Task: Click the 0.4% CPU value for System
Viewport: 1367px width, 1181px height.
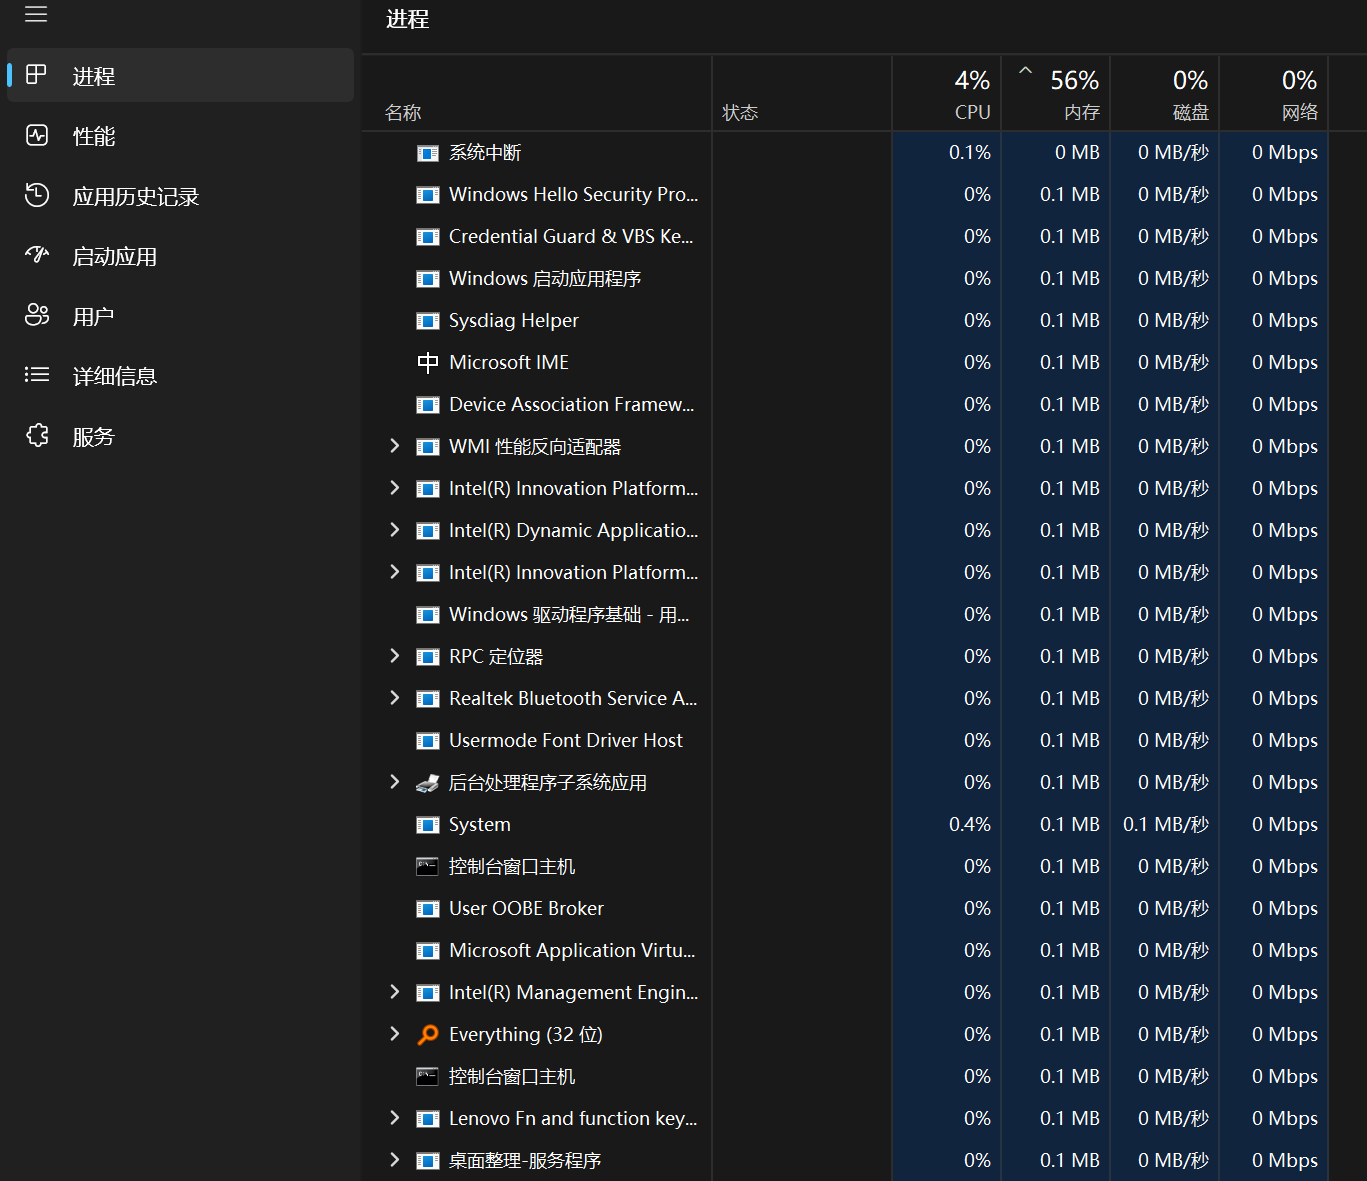Action: 970,825
